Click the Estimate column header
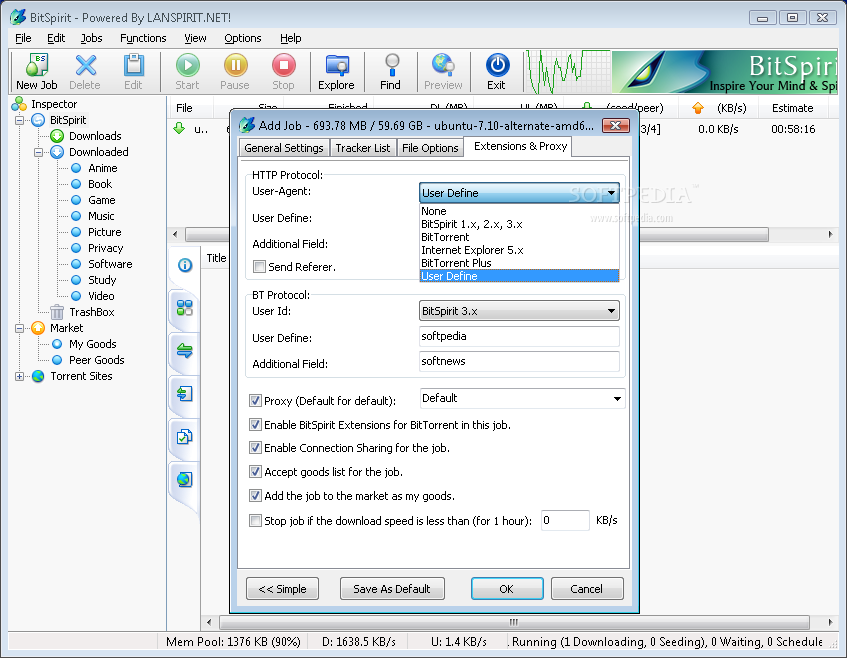 click(x=792, y=108)
